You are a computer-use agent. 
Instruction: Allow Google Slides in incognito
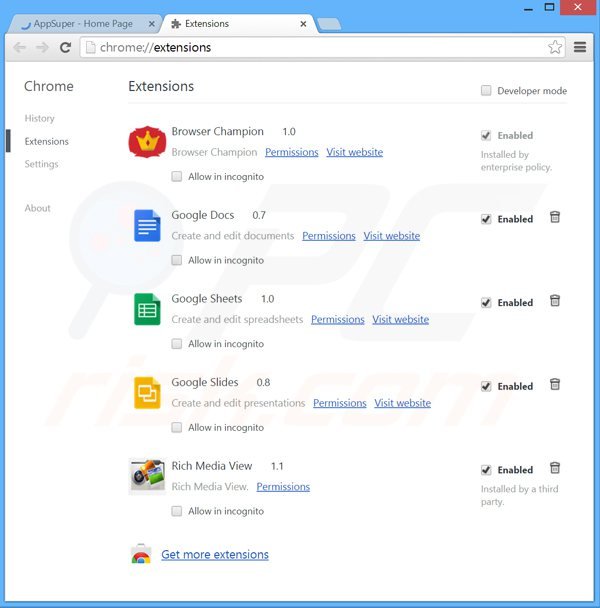tap(176, 427)
